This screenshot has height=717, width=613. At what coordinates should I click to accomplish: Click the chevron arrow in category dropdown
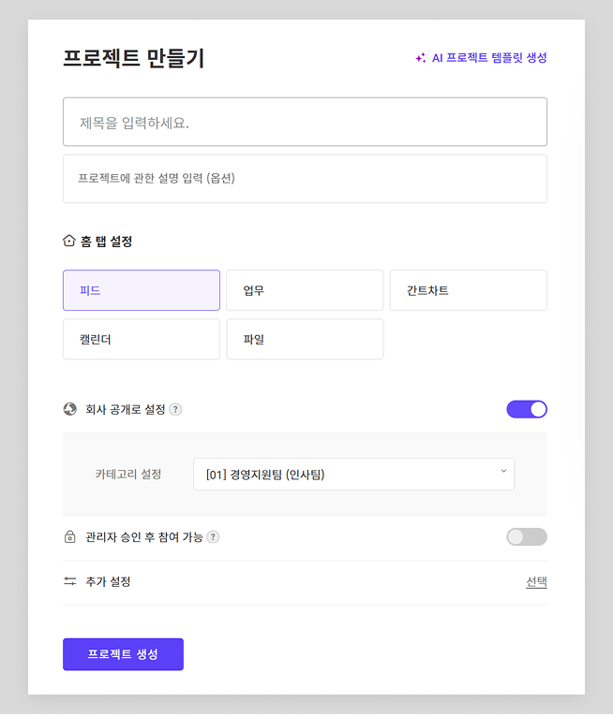coord(503,471)
